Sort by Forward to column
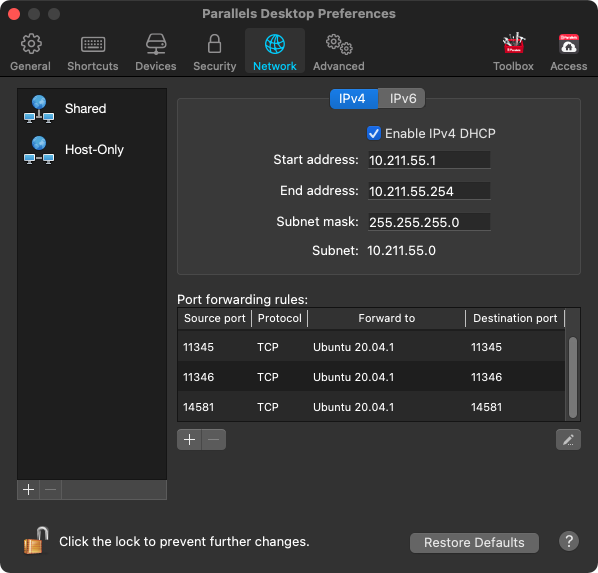This screenshot has height=573, width=598. [x=386, y=319]
